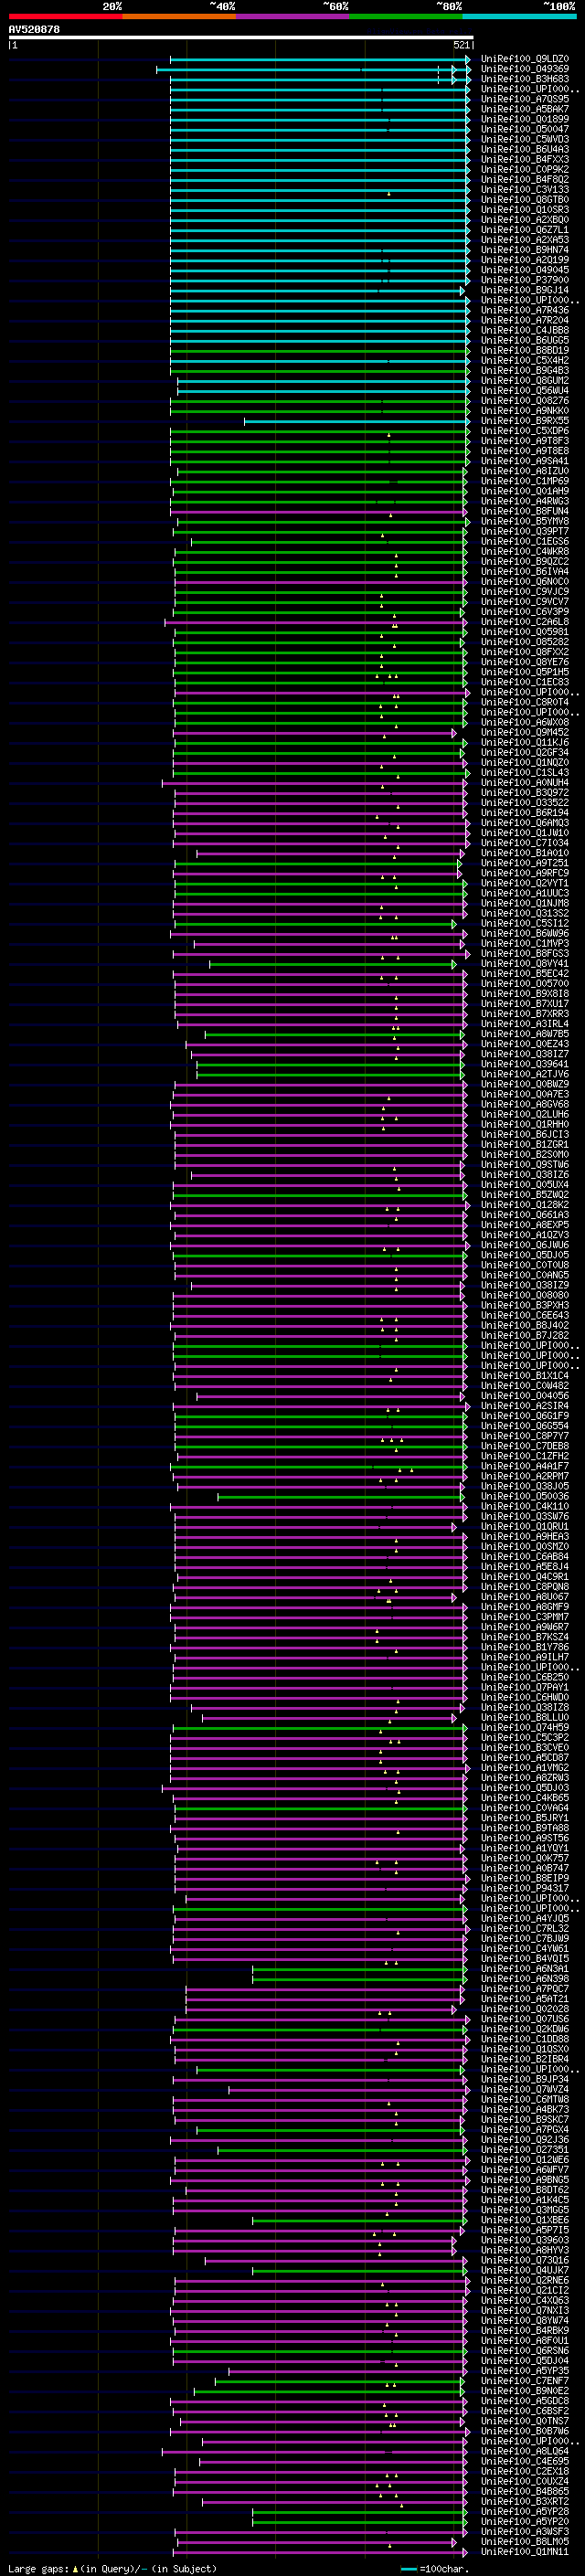Click label UniRef100_O49045
Viewport: 585px width, 2576px height.
525,269
